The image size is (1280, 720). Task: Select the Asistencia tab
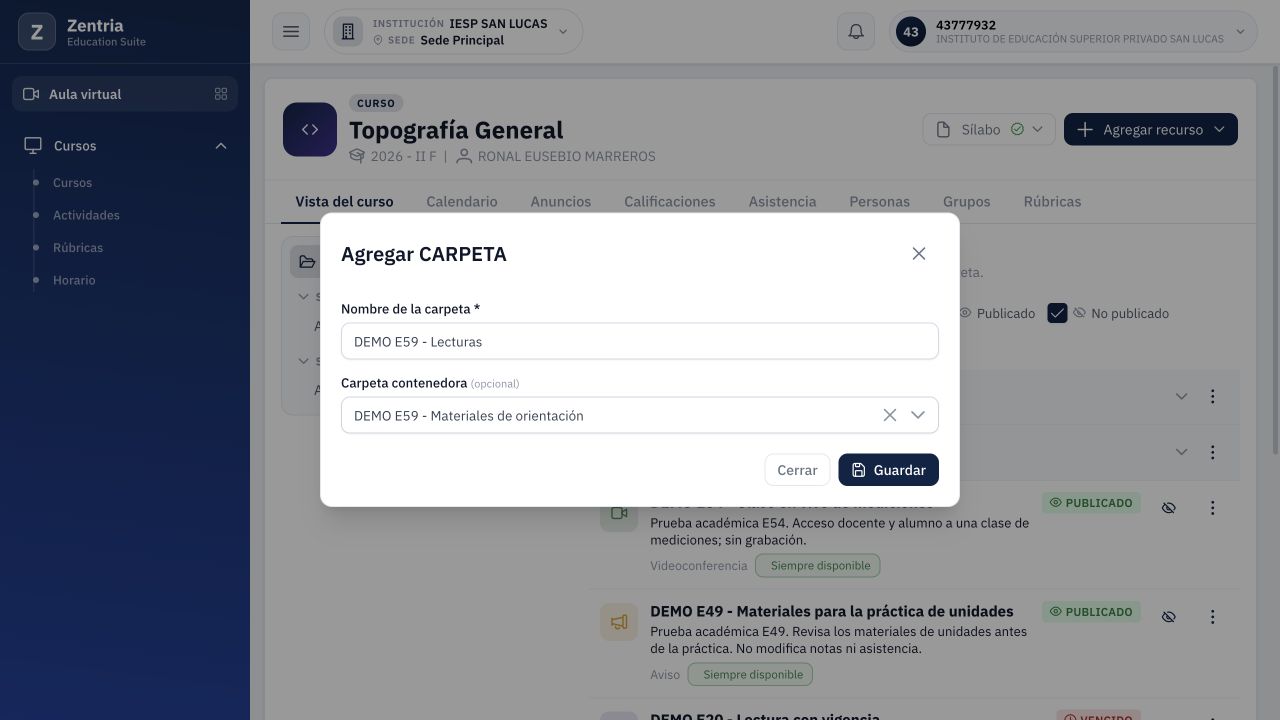(783, 201)
